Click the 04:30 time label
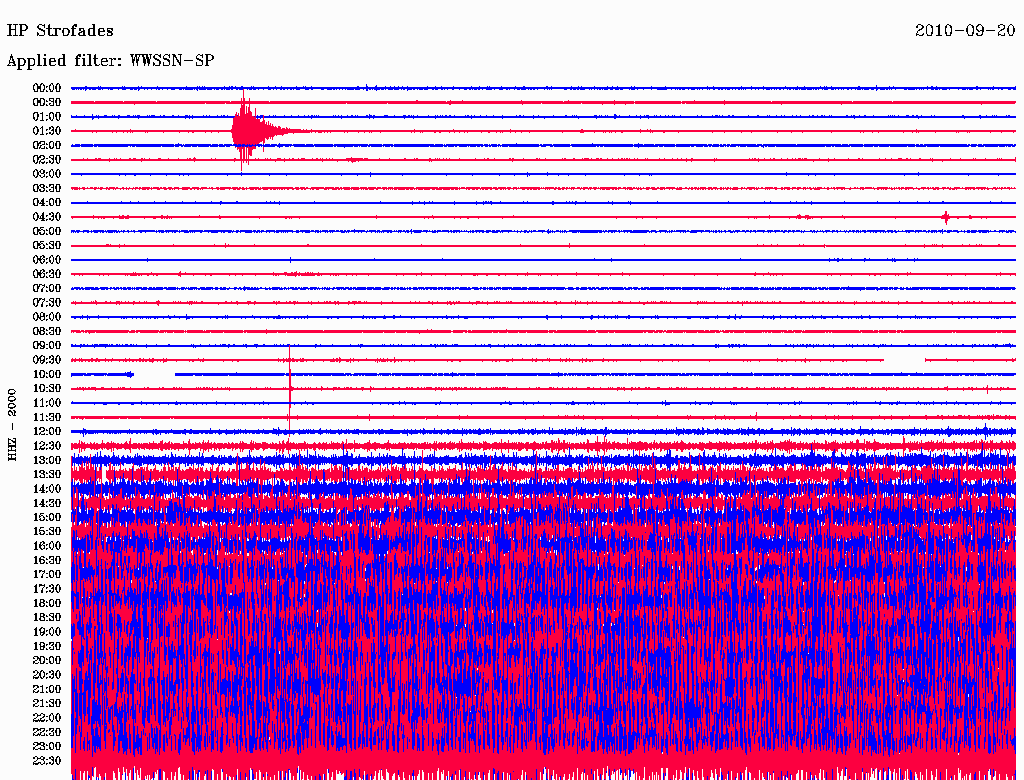The height and width of the screenshot is (780, 1024). coord(47,217)
